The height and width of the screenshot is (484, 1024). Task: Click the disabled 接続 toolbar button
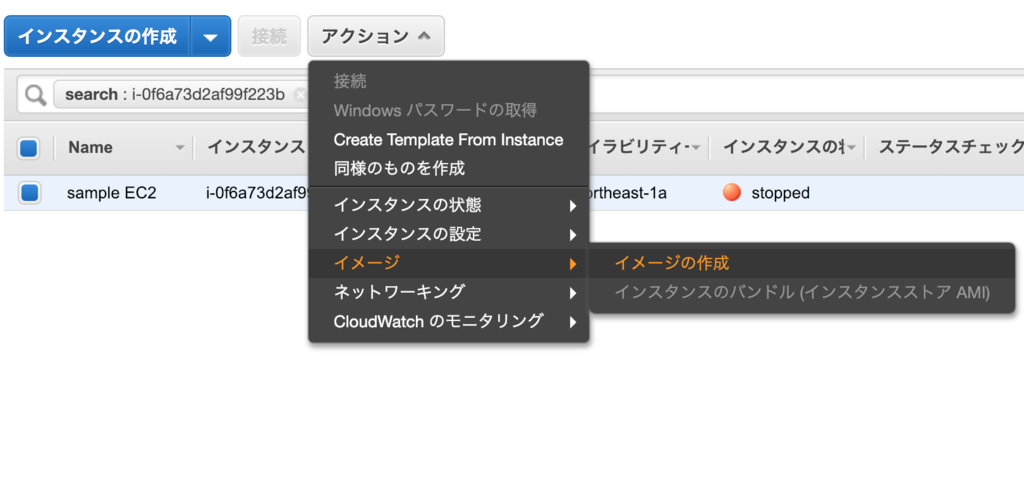pos(269,36)
